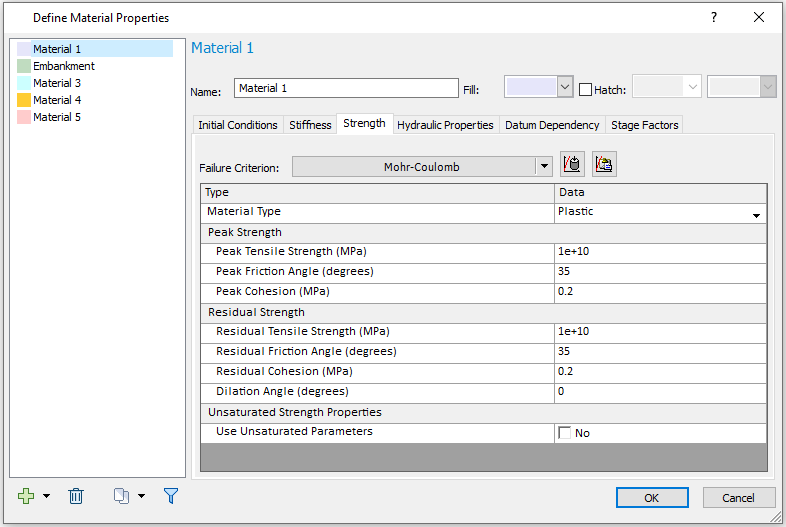Open Stage Factors tab
This screenshot has height=527, width=786.
click(645, 125)
